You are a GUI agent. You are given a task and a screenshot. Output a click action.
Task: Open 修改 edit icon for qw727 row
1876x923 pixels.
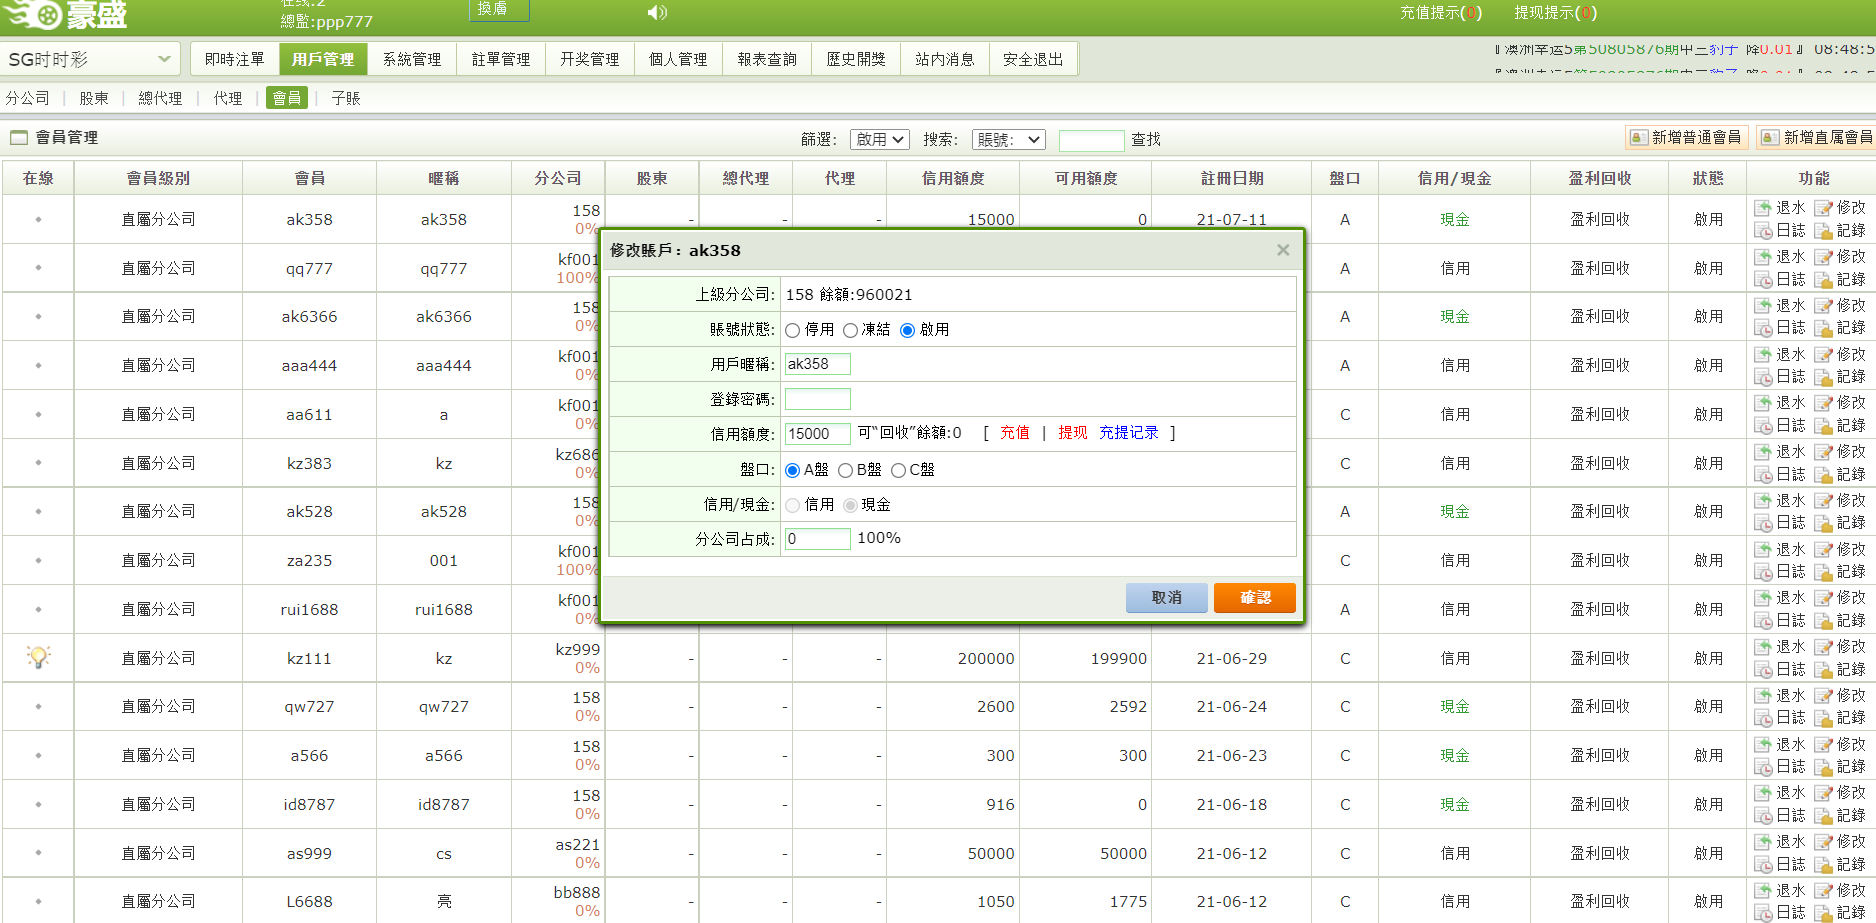click(x=1824, y=696)
